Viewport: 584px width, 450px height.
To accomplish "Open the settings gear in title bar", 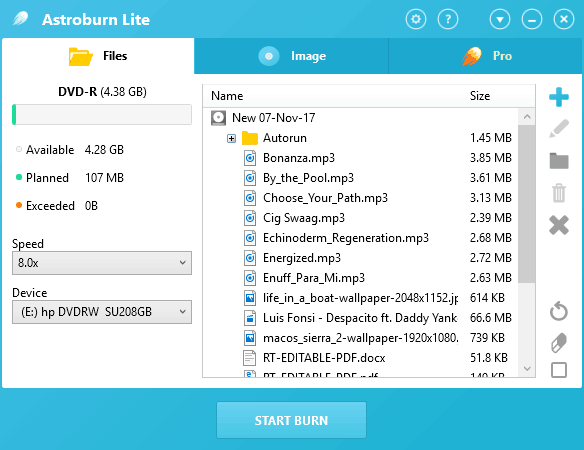I will (x=416, y=19).
